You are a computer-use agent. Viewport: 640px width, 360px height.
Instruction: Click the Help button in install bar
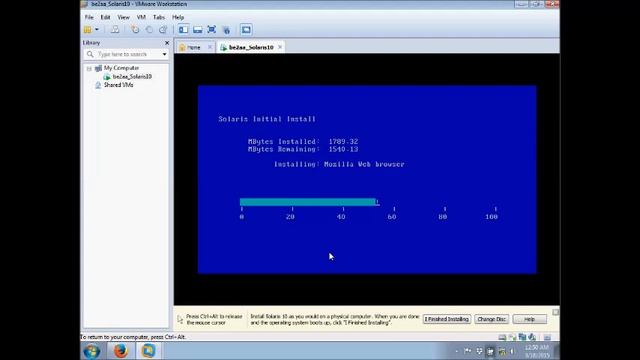(x=529, y=319)
